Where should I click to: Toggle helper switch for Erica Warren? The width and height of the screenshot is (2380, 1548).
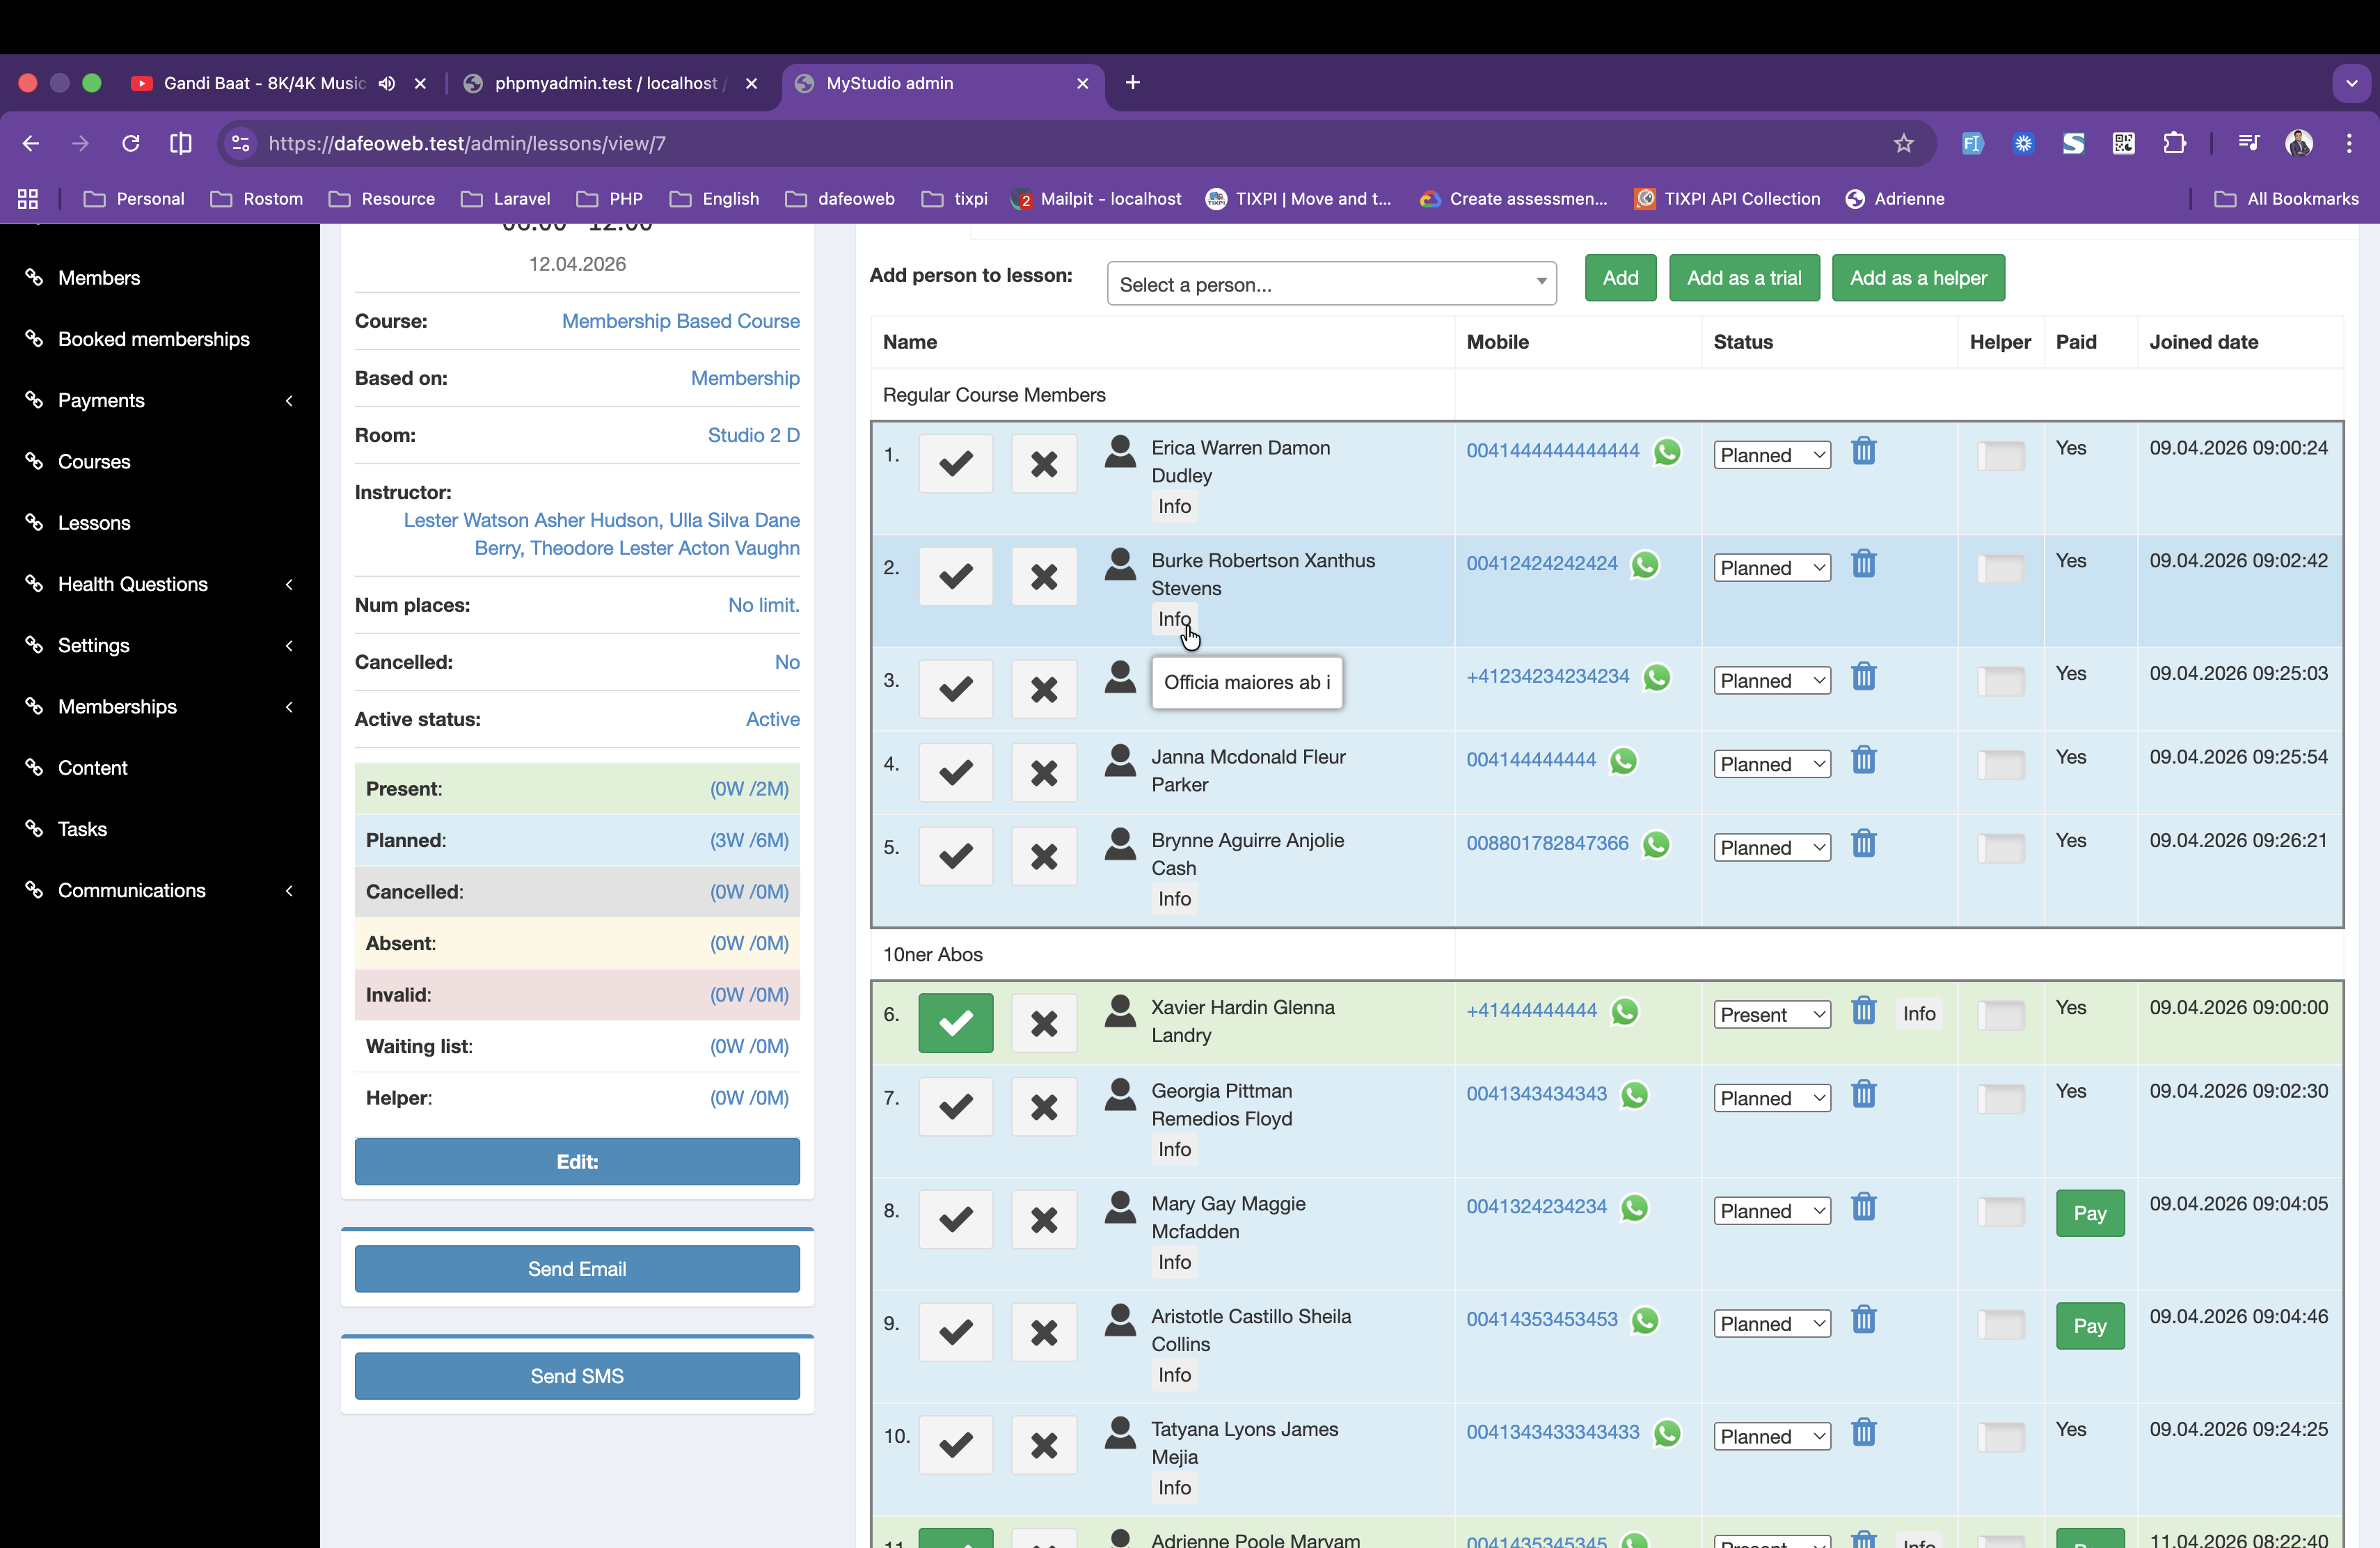pyautogui.click(x=2000, y=455)
